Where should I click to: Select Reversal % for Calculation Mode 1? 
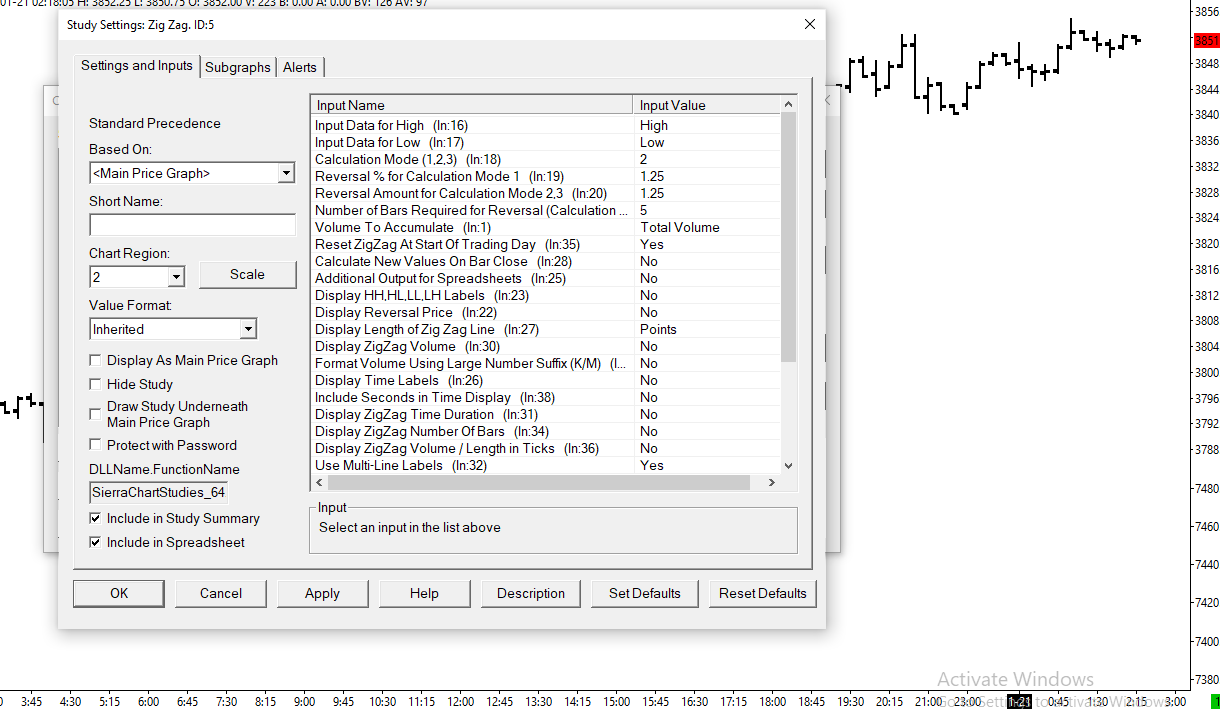546,176
